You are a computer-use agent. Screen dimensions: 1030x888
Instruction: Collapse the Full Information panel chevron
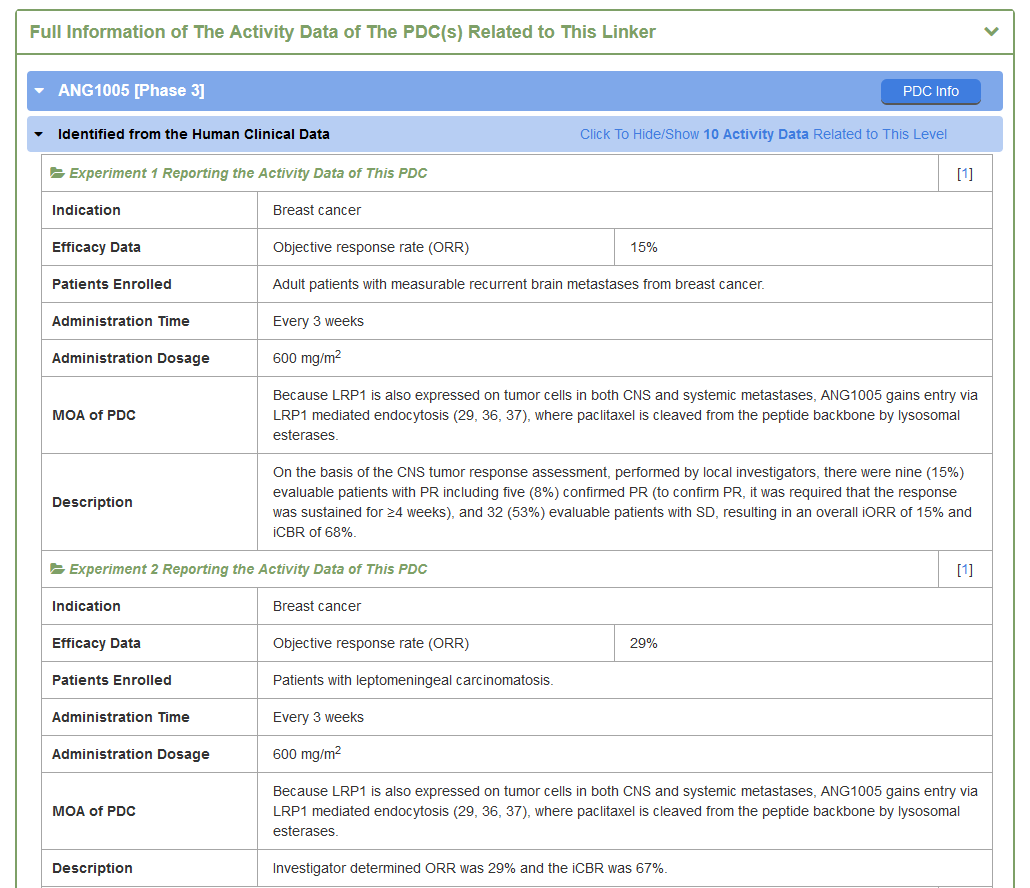(x=991, y=32)
